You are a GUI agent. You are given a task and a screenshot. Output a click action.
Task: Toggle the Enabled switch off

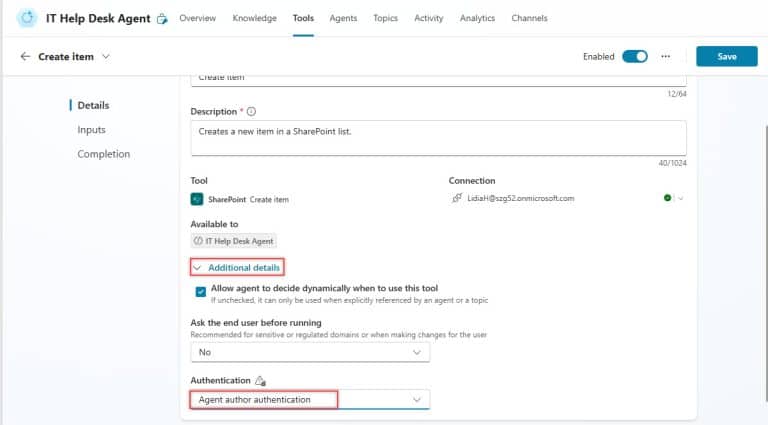[x=634, y=57]
